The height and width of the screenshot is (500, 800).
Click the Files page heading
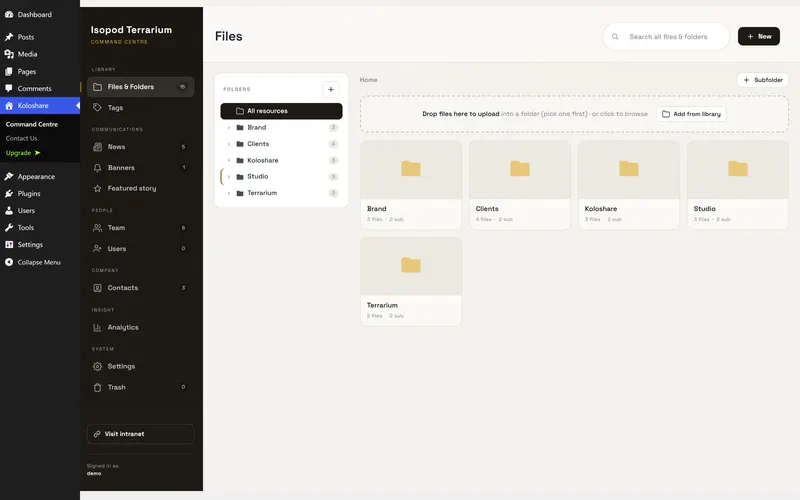[x=229, y=36]
